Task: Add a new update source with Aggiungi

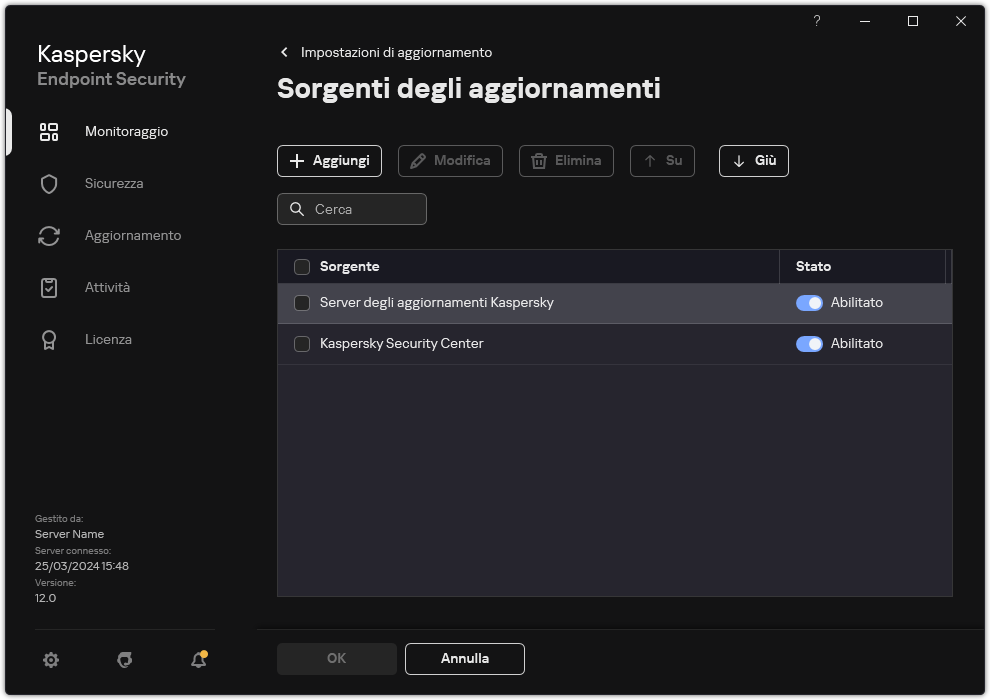Action: [329, 160]
